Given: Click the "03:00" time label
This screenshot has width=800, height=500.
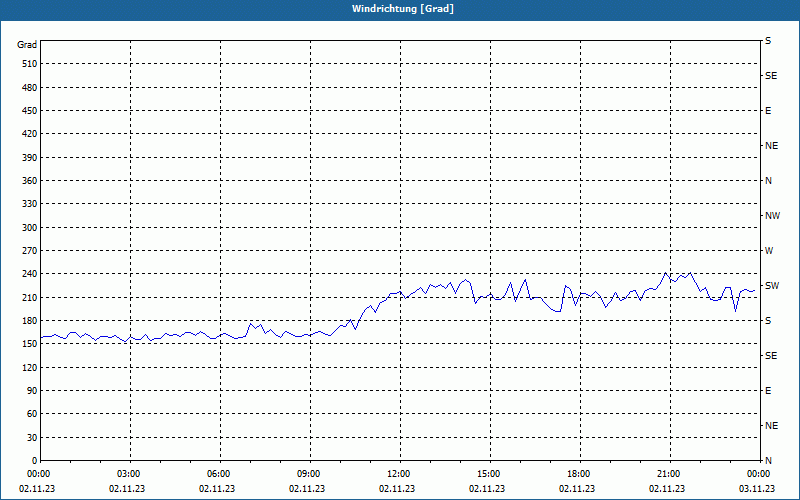Looking at the screenshot, I should [x=130, y=474].
